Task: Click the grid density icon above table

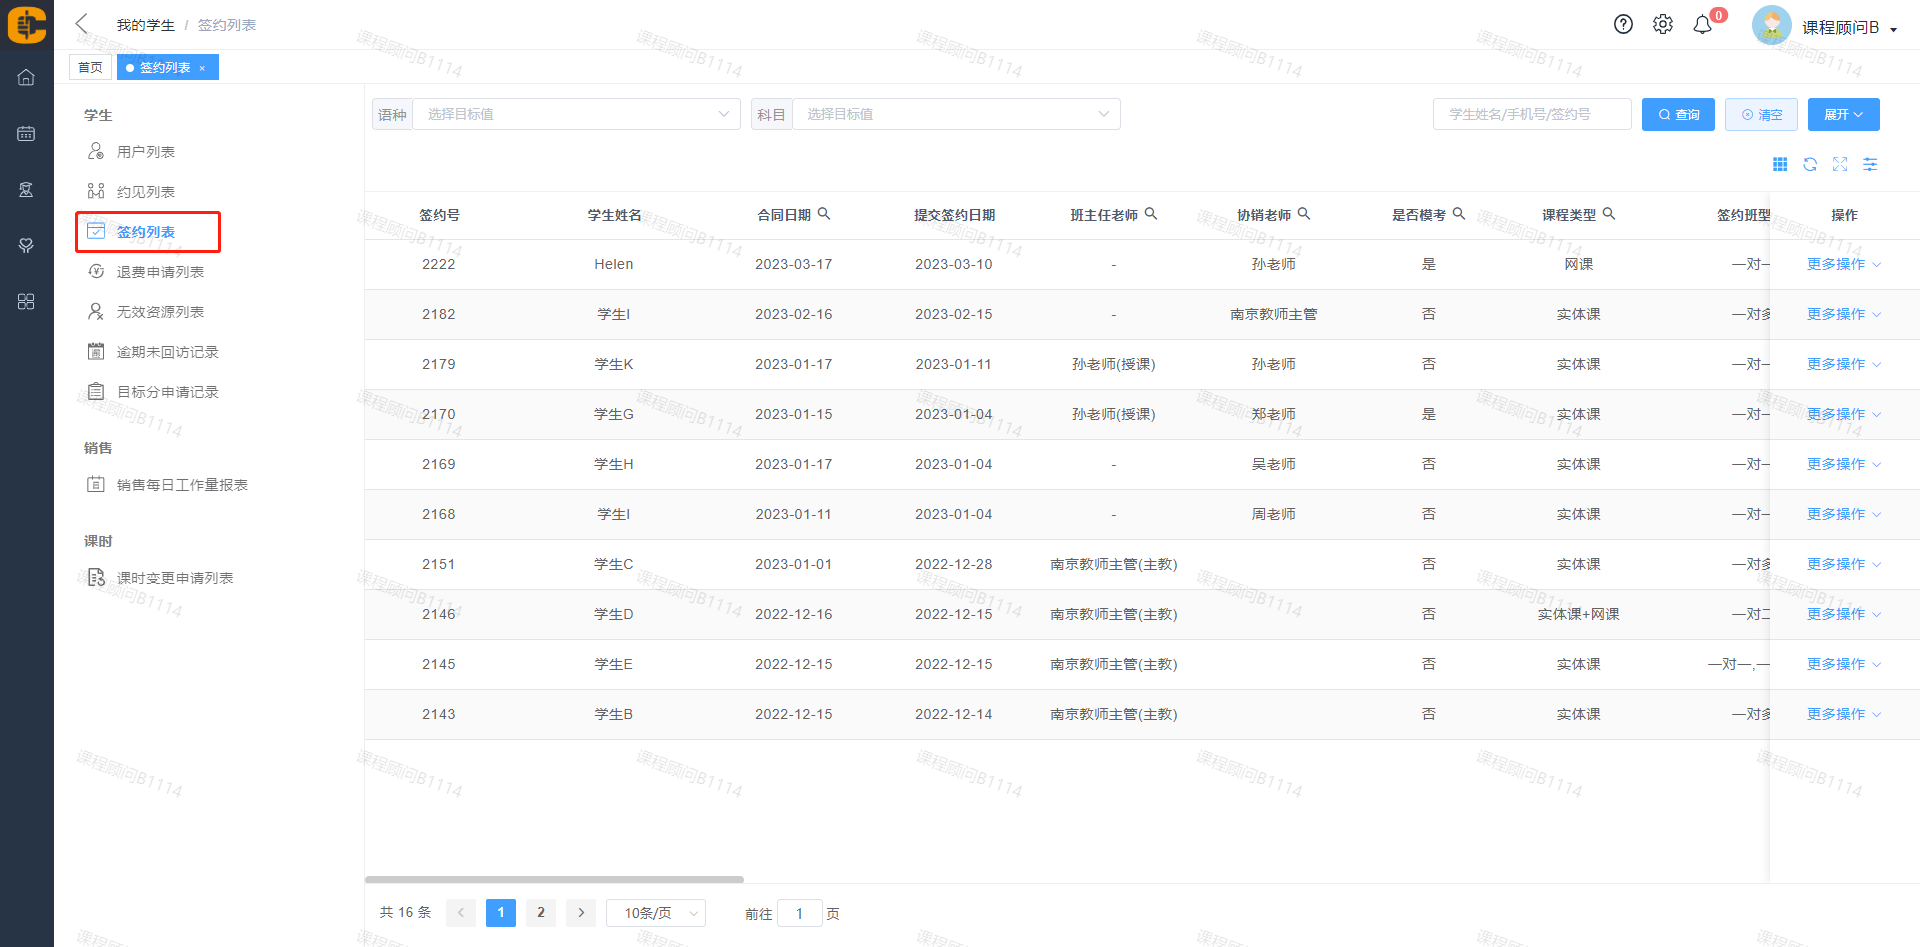Action: pos(1780,164)
